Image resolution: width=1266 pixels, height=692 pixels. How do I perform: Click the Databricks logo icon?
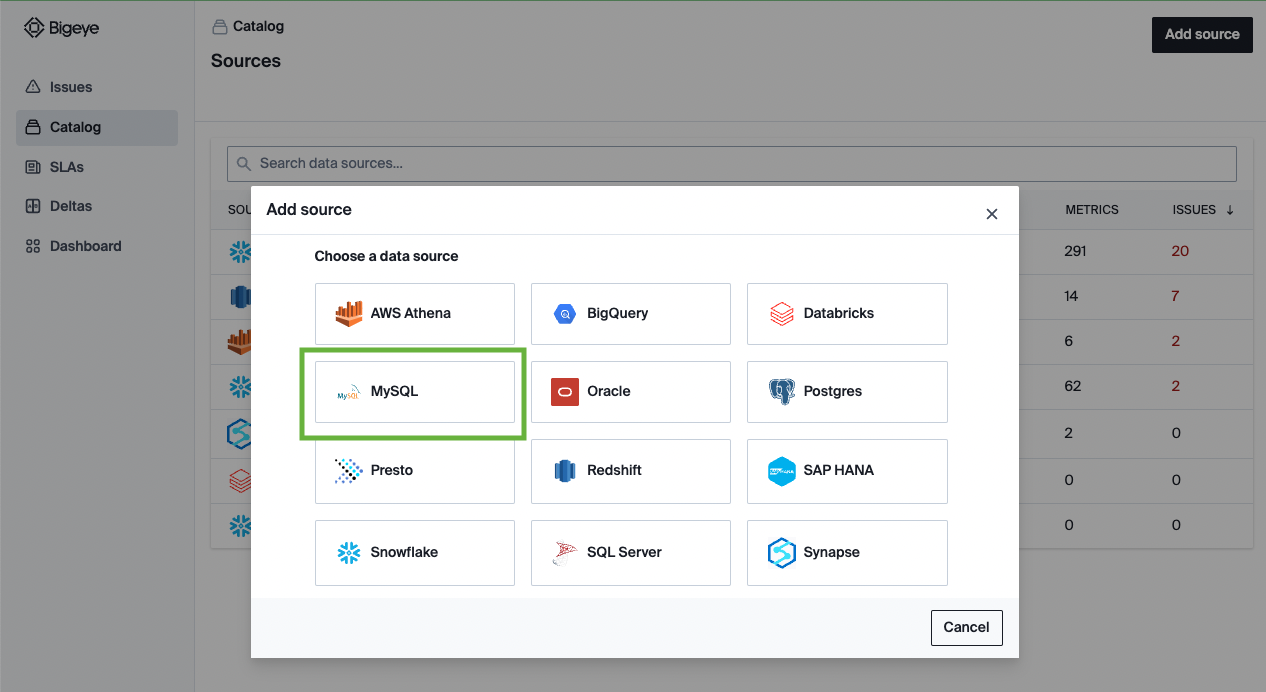[781, 314]
